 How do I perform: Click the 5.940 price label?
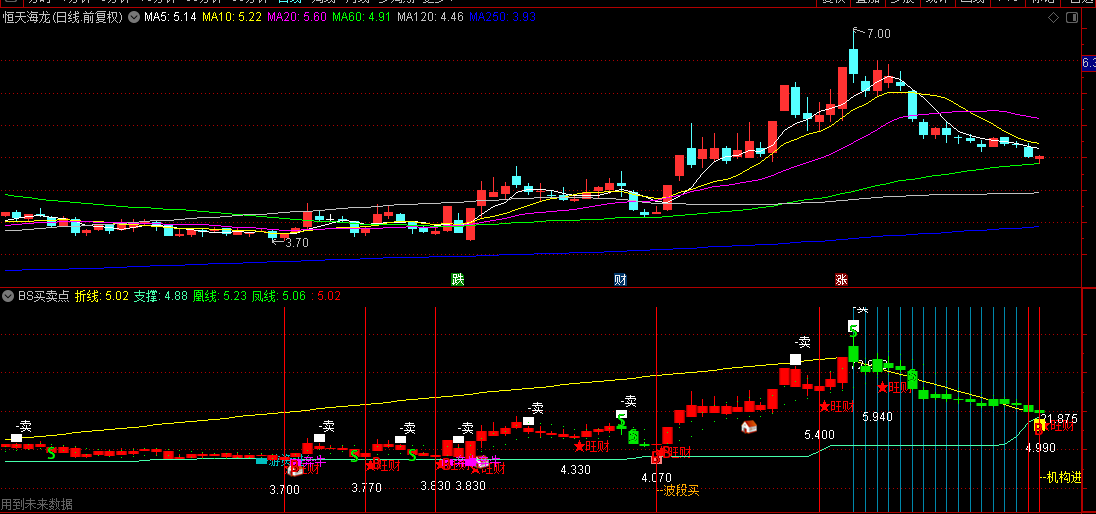coord(877,417)
